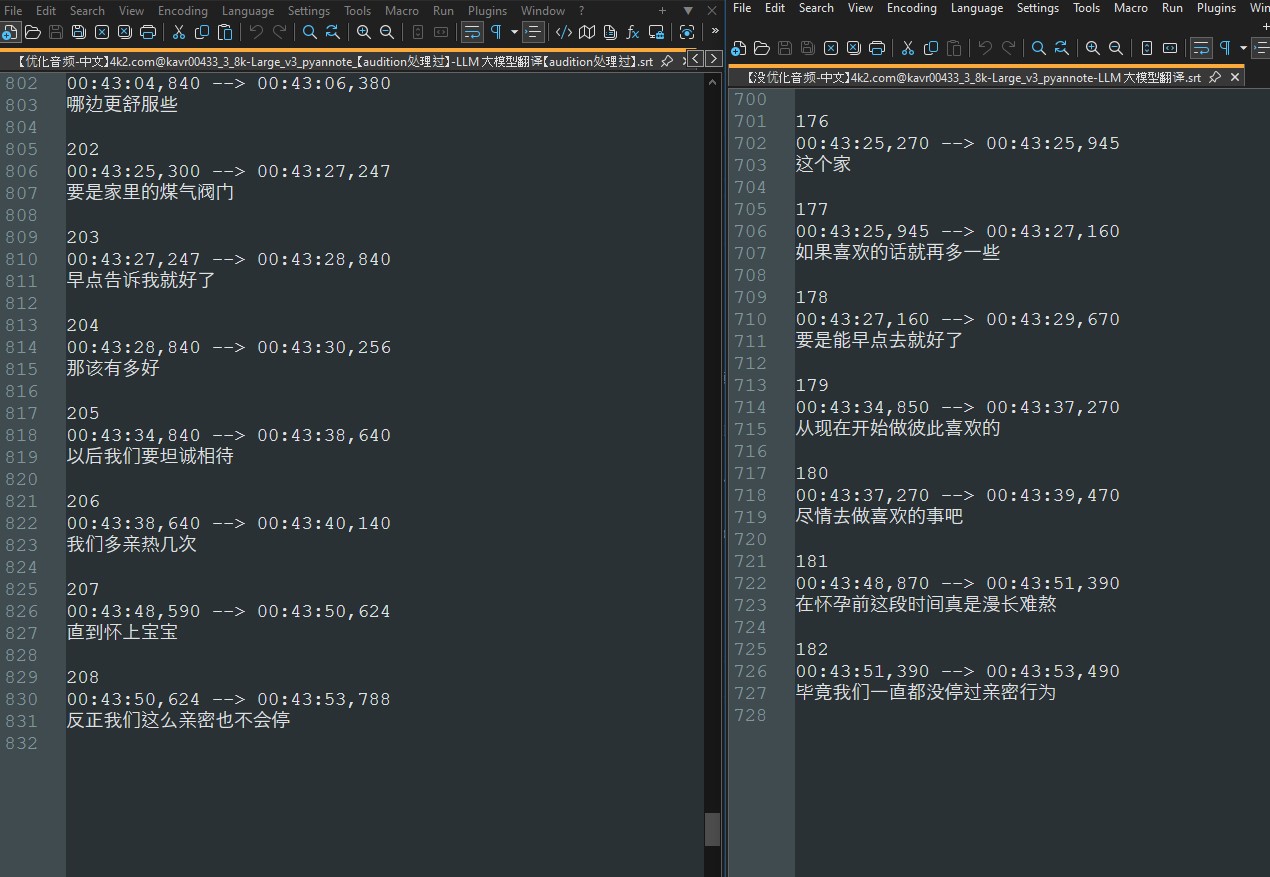Toggle Word Wrap in right window toolbar
The width and height of the screenshot is (1270, 877).
pos(1201,47)
